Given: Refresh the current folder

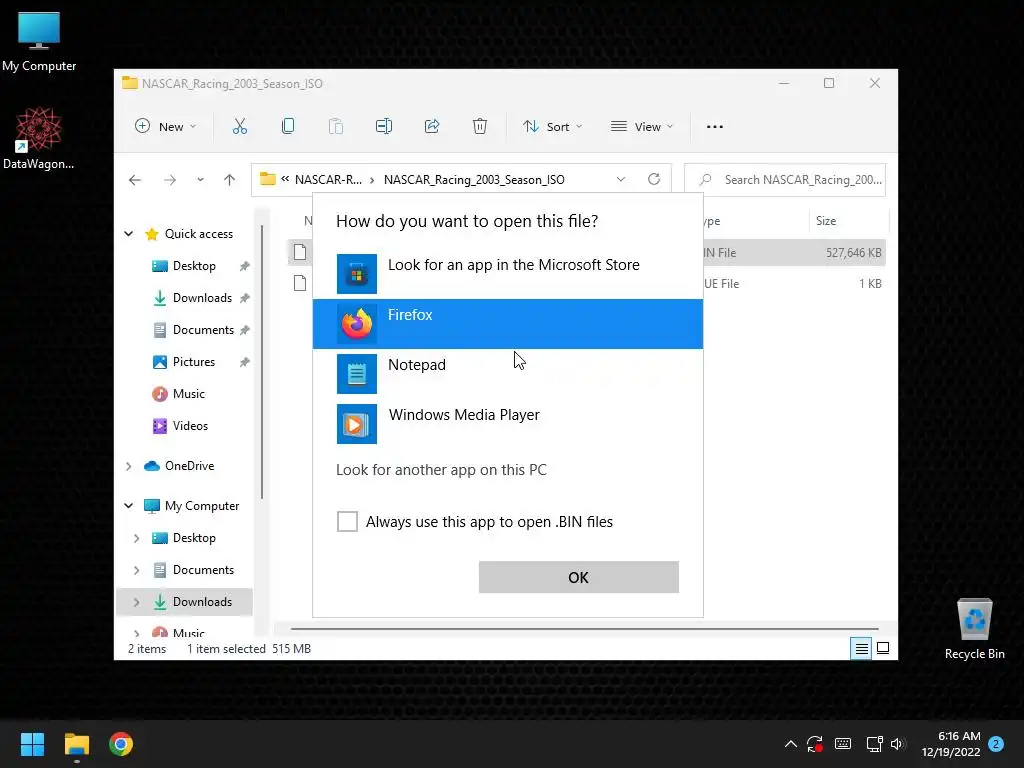Looking at the screenshot, I should pos(654,179).
